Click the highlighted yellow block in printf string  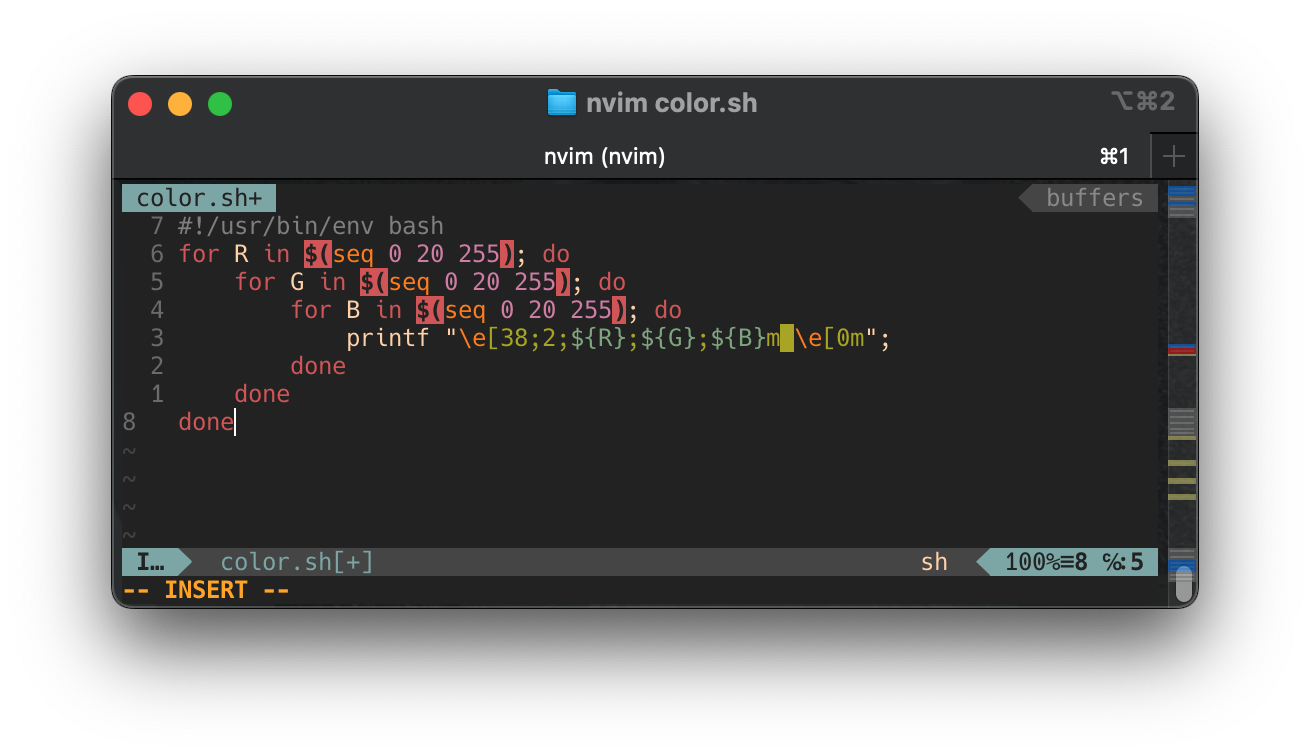787,338
